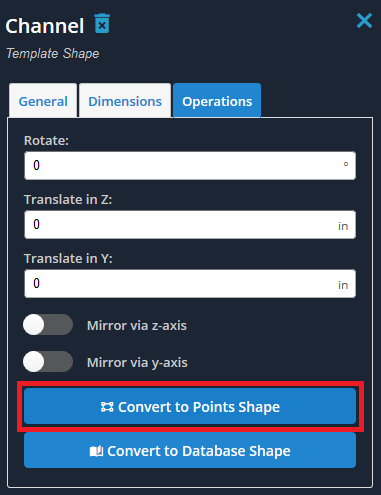This screenshot has height=495, width=381.
Task: Focus the Rotate angle input field
Action: coord(190,166)
